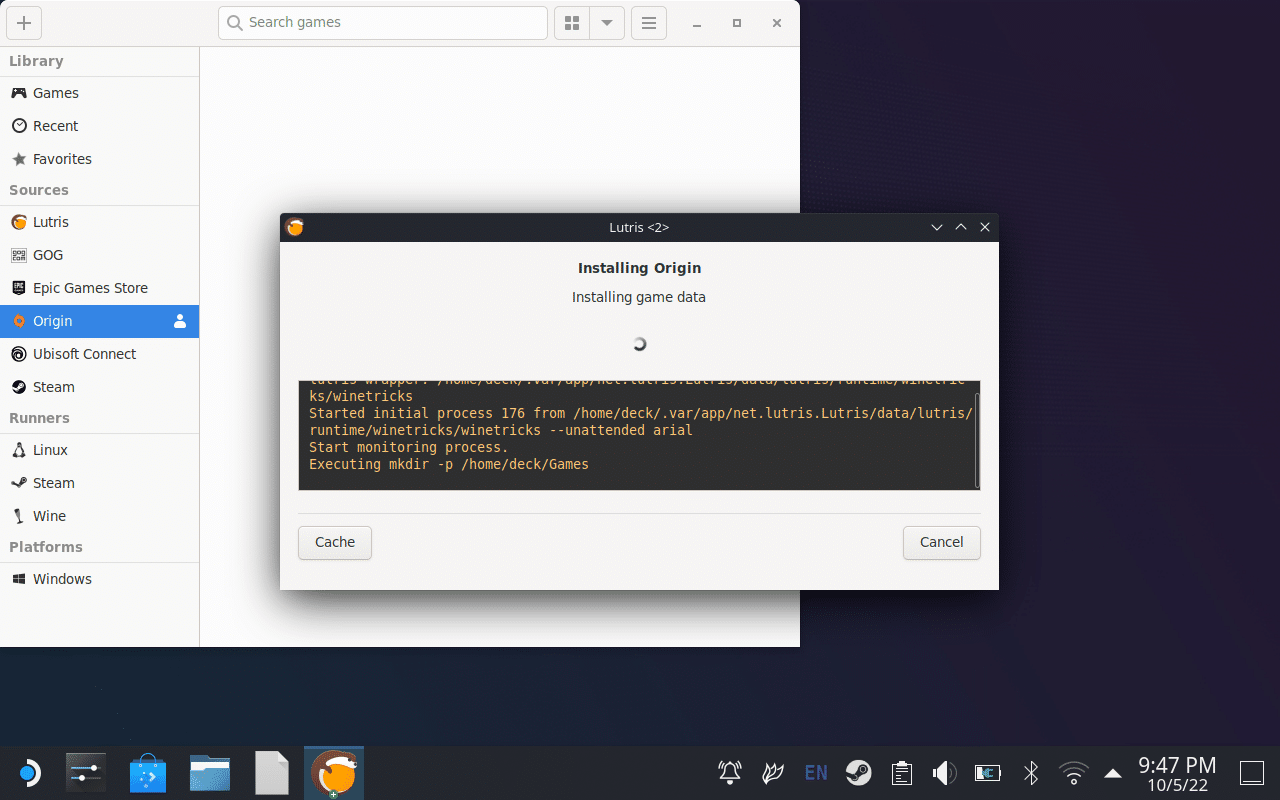
Task: Maximize the Lutris main window
Action: click(737, 23)
